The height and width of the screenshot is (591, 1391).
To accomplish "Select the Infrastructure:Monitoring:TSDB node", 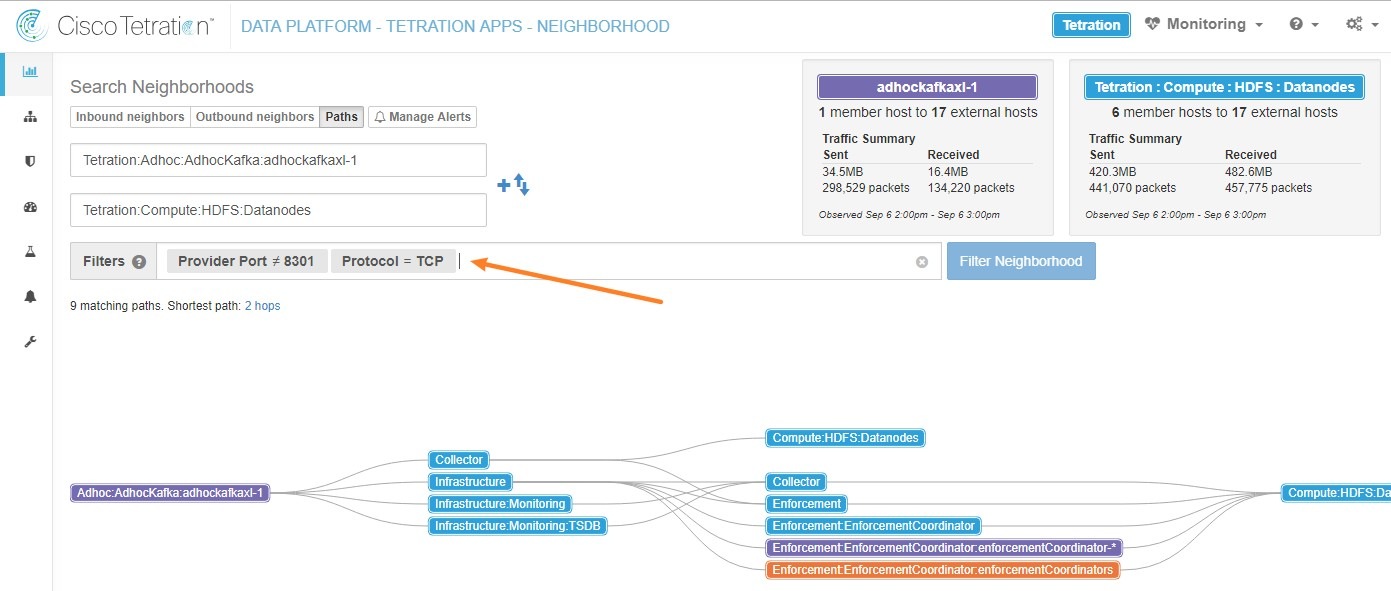I will click(517, 526).
